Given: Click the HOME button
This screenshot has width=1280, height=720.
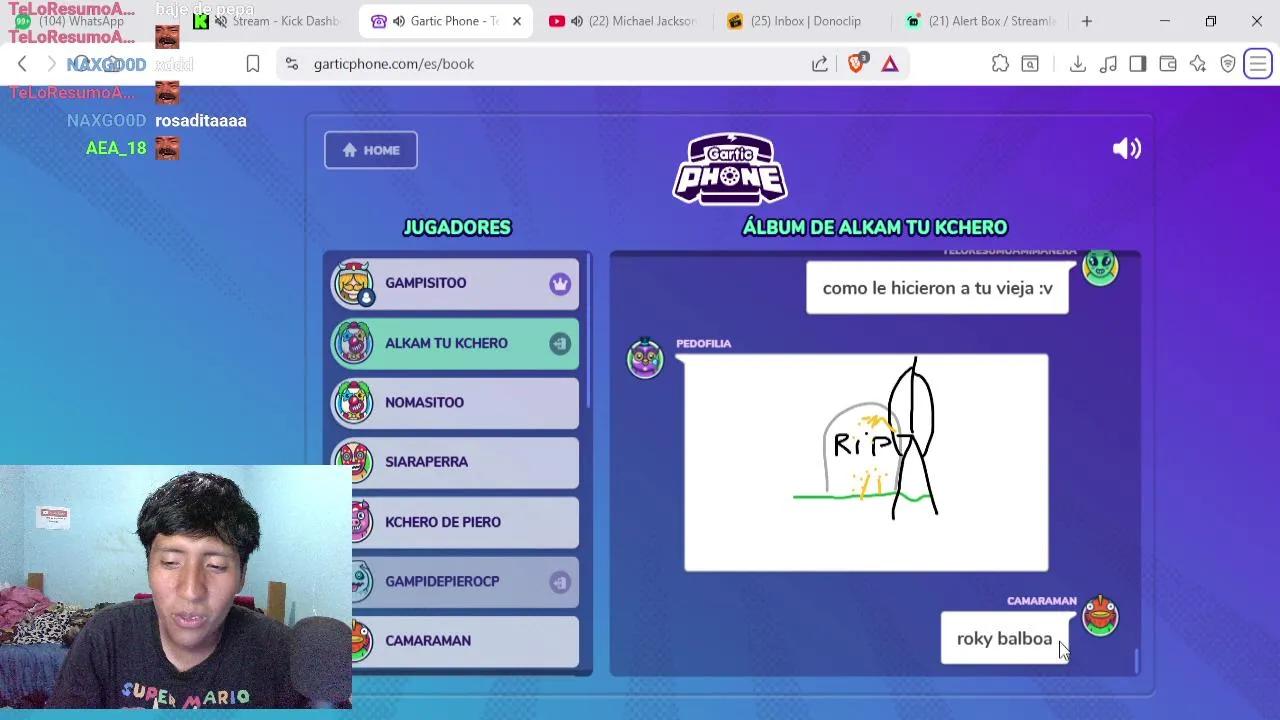Looking at the screenshot, I should [371, 150].
